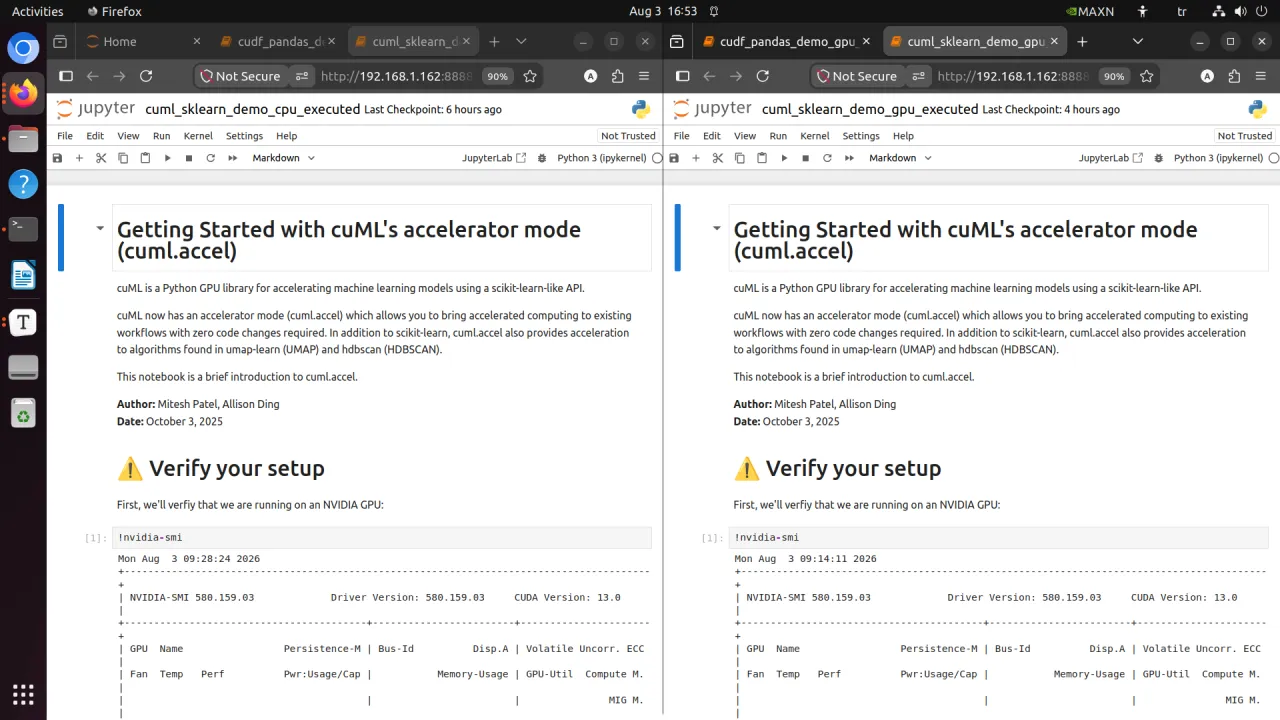Open JupyterLab link in left window
The height and width of the screenshot is (720, 1280).
click(x=494, y=158)
